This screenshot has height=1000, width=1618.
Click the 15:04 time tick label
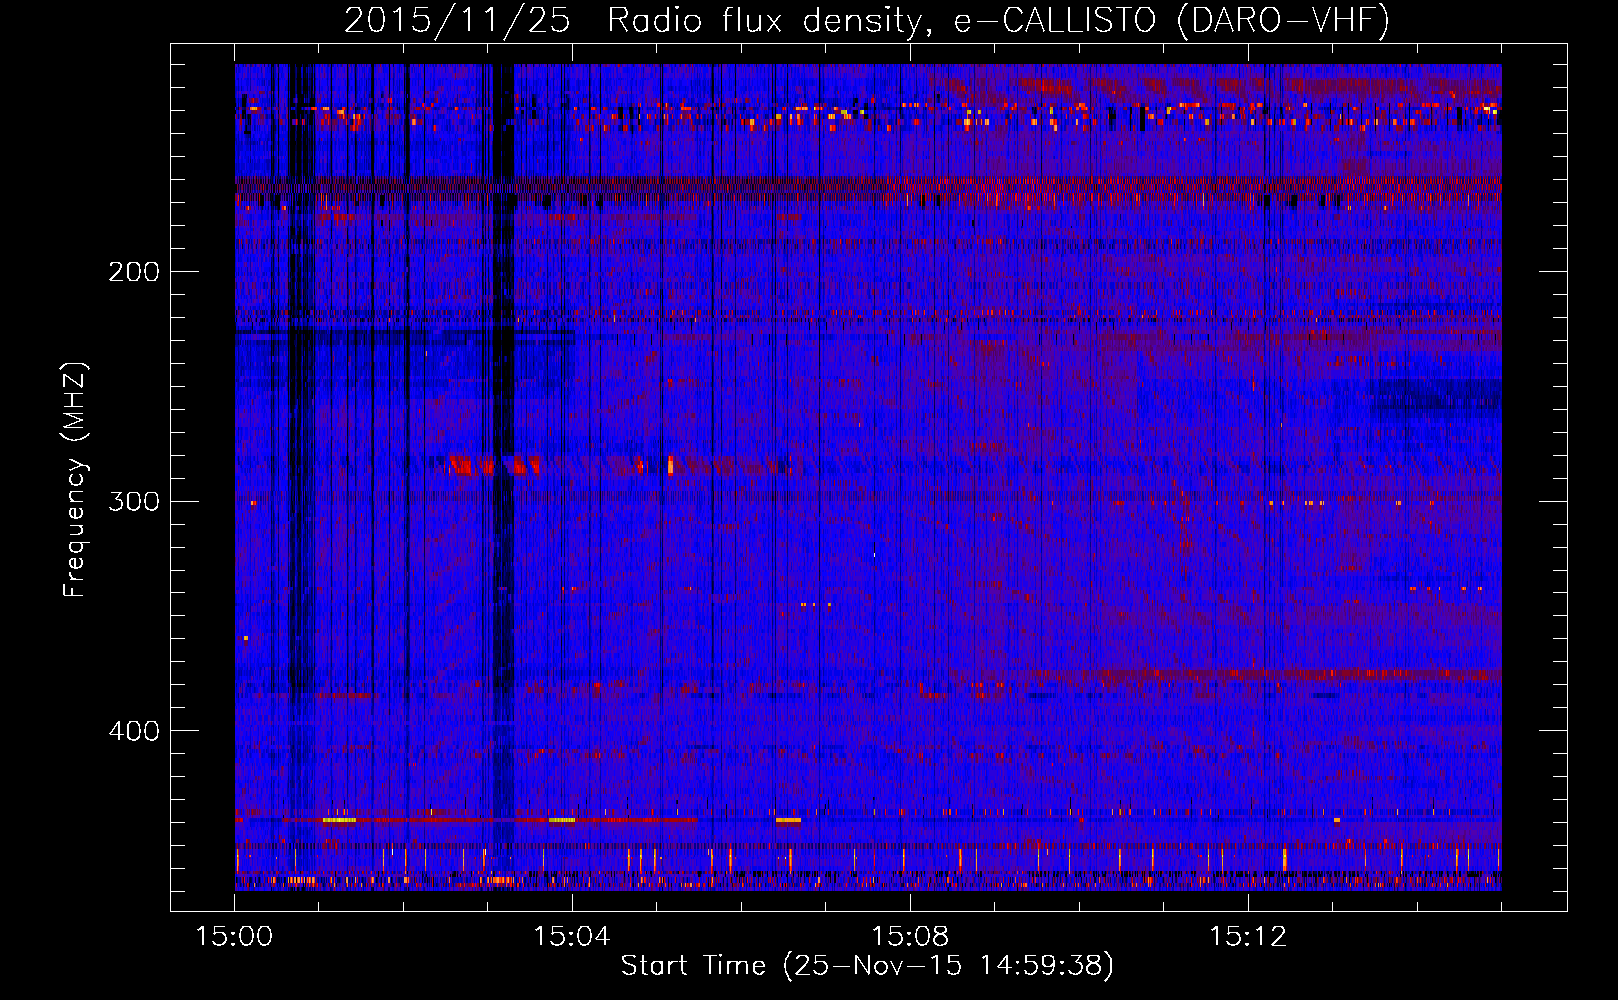point(572,937)
